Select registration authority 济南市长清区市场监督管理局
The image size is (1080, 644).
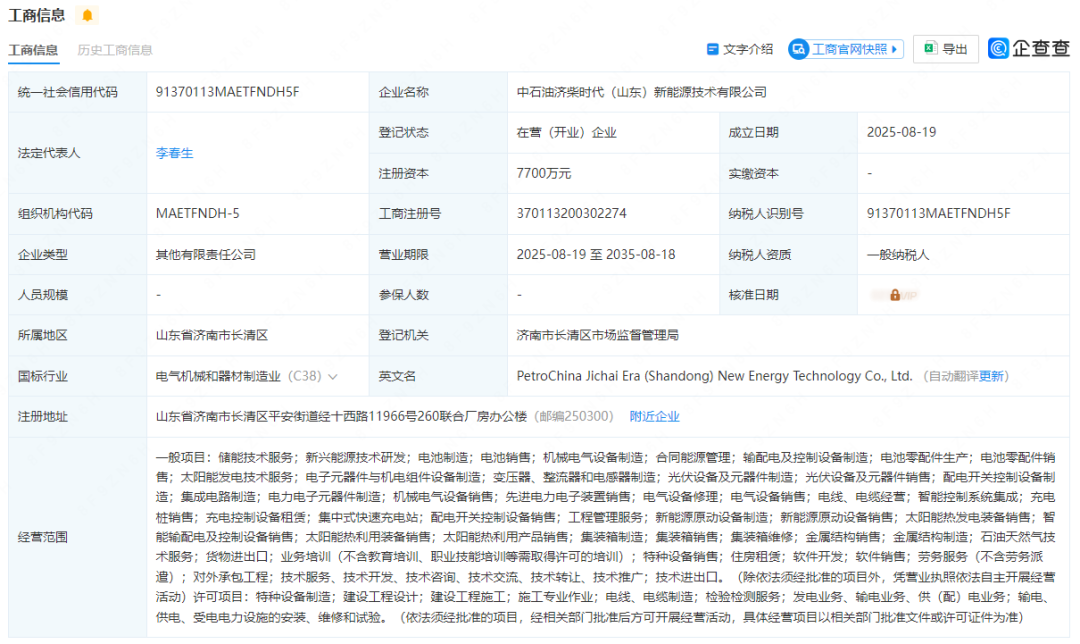click(x=597, y=335)
